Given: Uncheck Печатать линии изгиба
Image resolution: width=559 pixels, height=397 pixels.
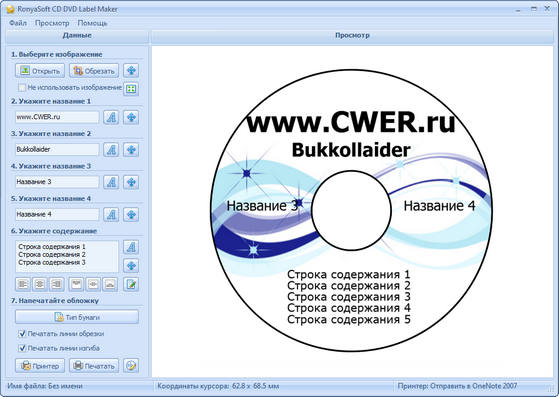Looking at the screenshot, I should [x=22, y=348].
